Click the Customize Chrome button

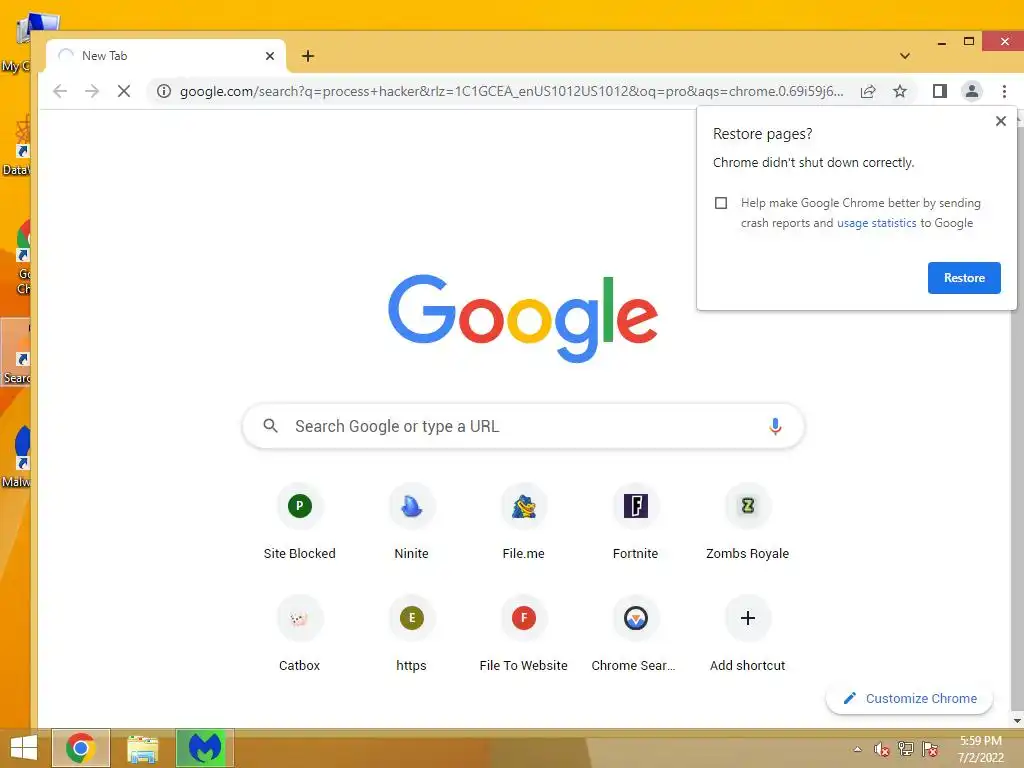(x=910, y=698)
